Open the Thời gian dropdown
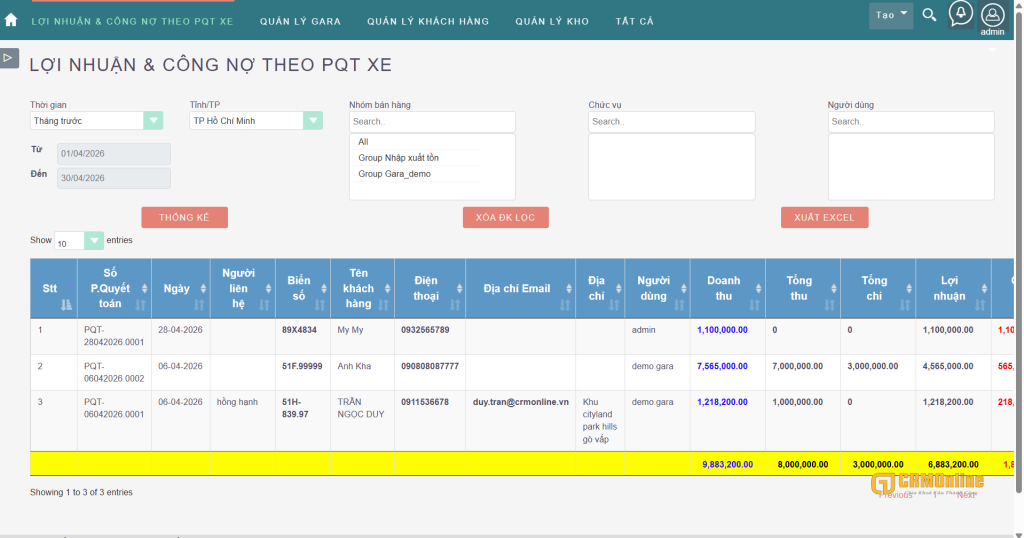The width and height of the screenshot is (1024, 538). pos(96,121)
